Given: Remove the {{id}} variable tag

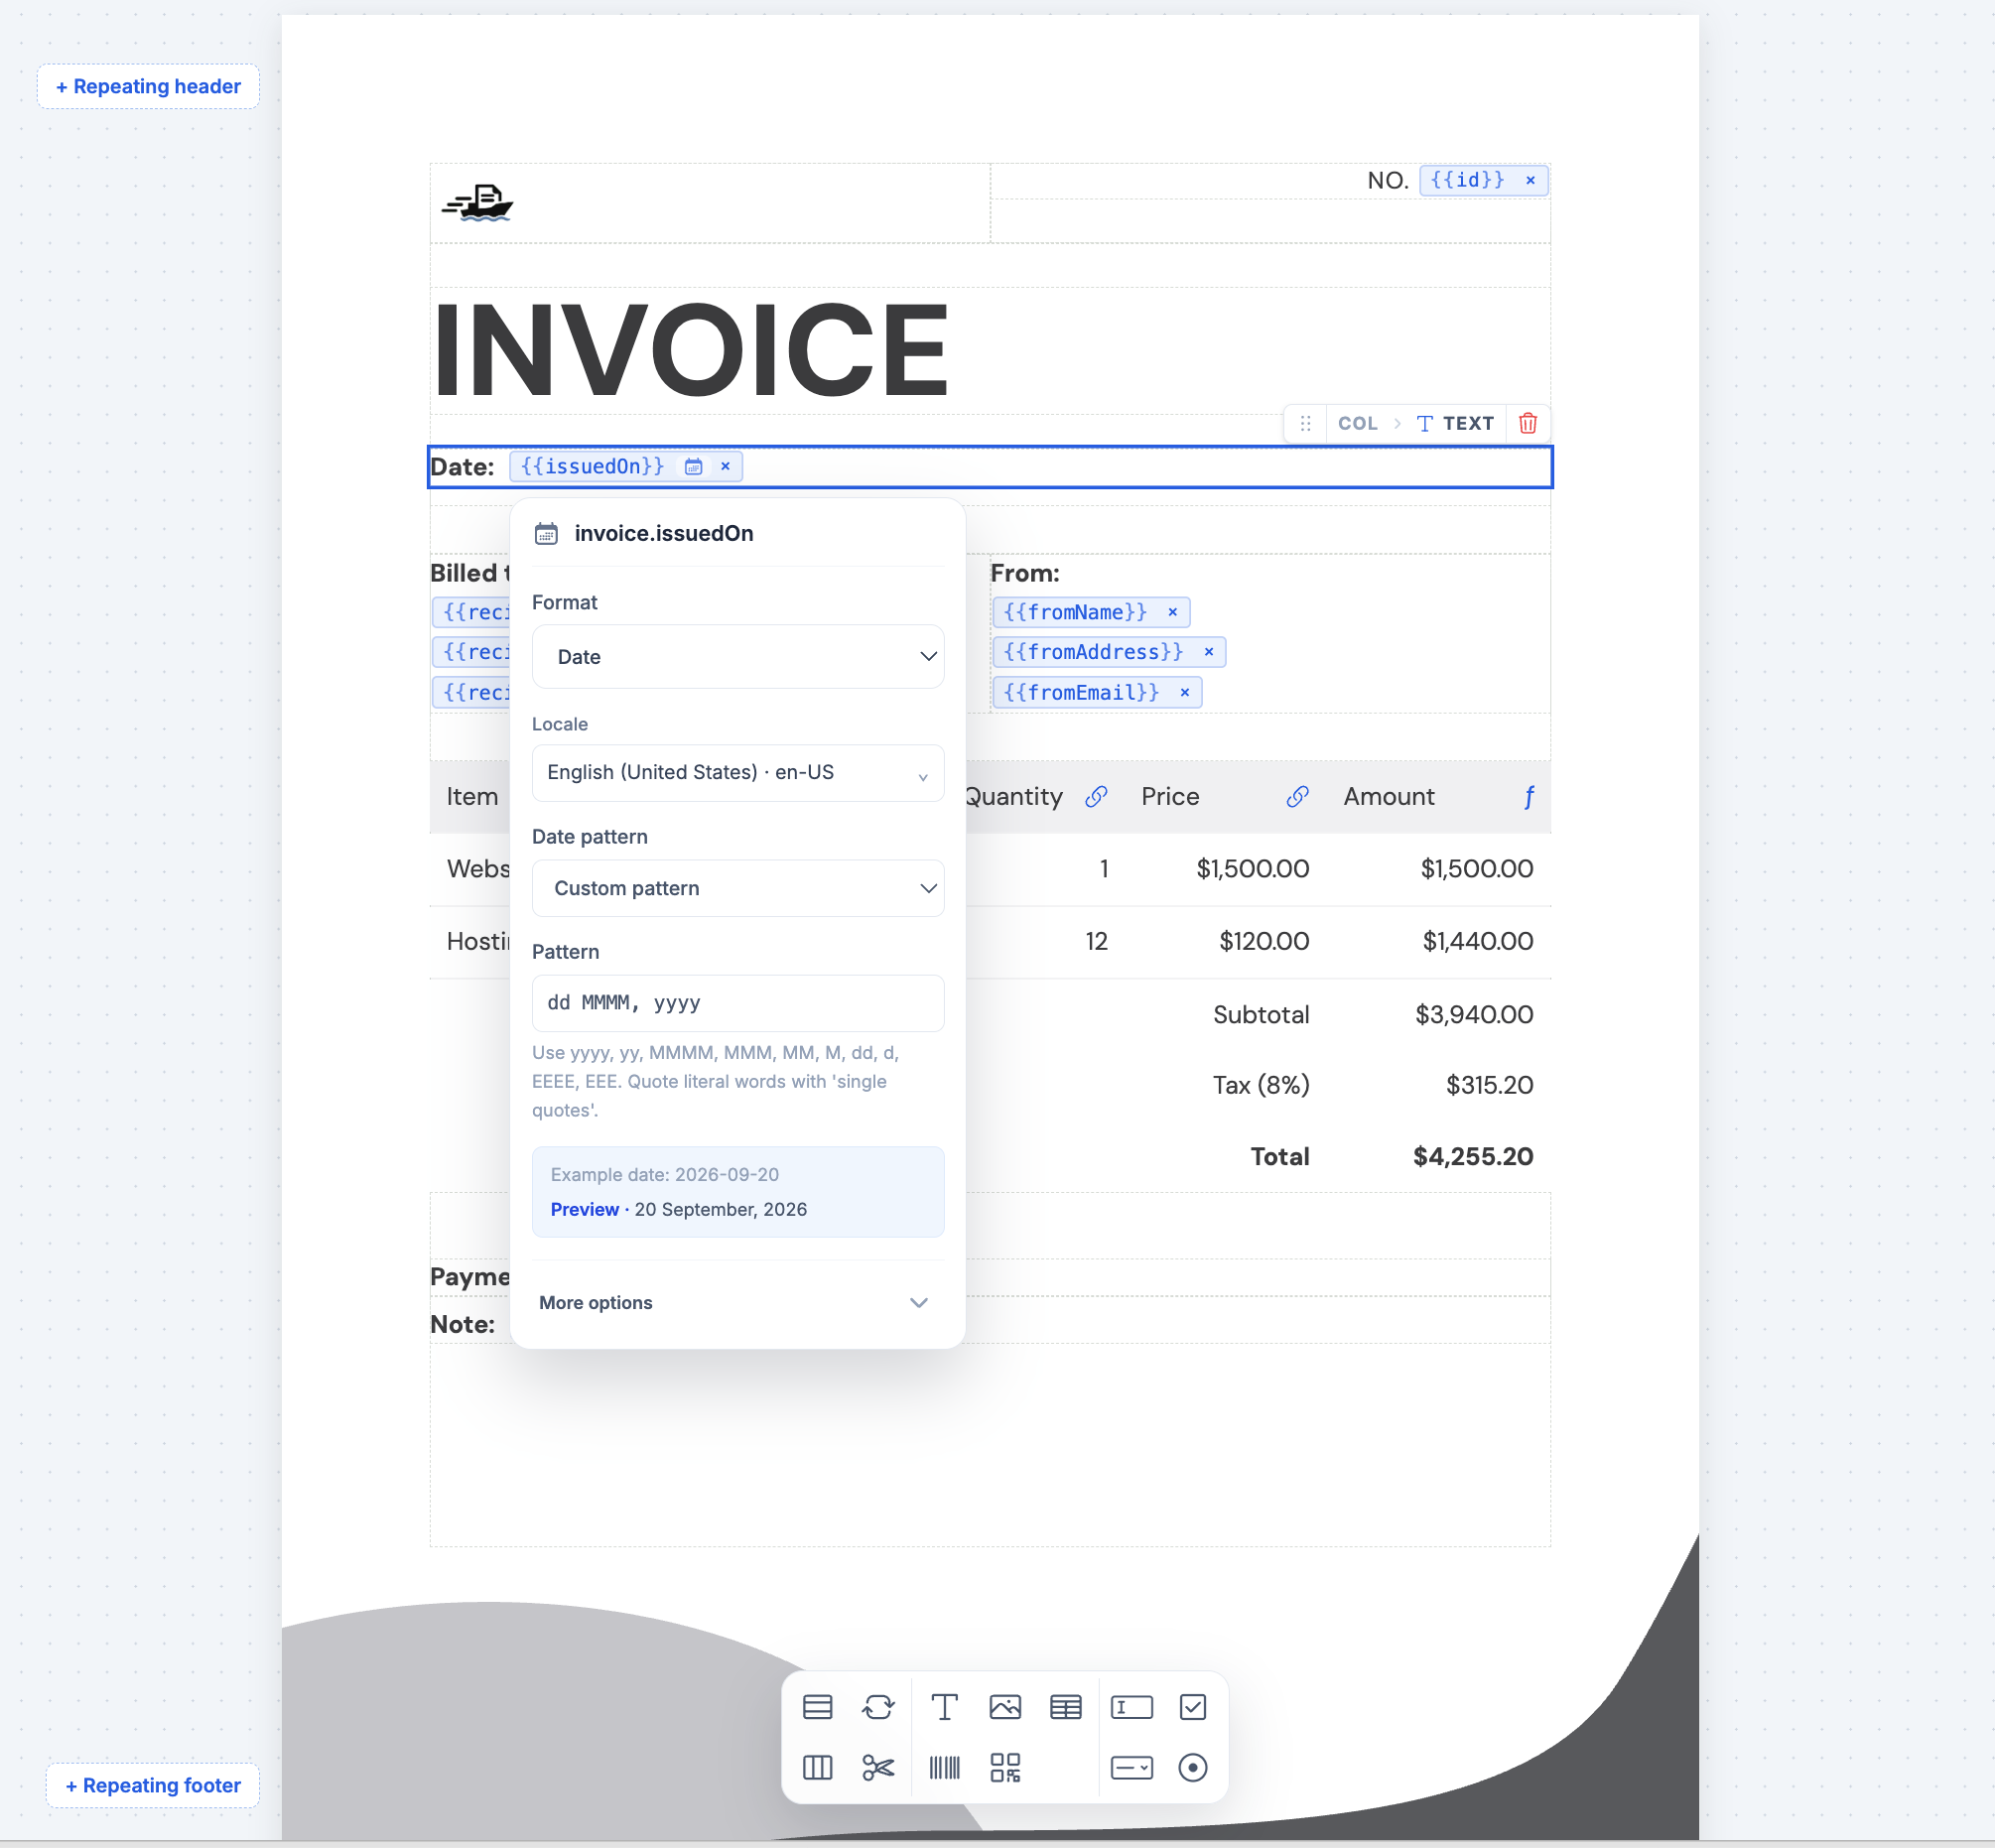Looking at the screenshot, I should pyautogui.click(x=1530, y=180).
